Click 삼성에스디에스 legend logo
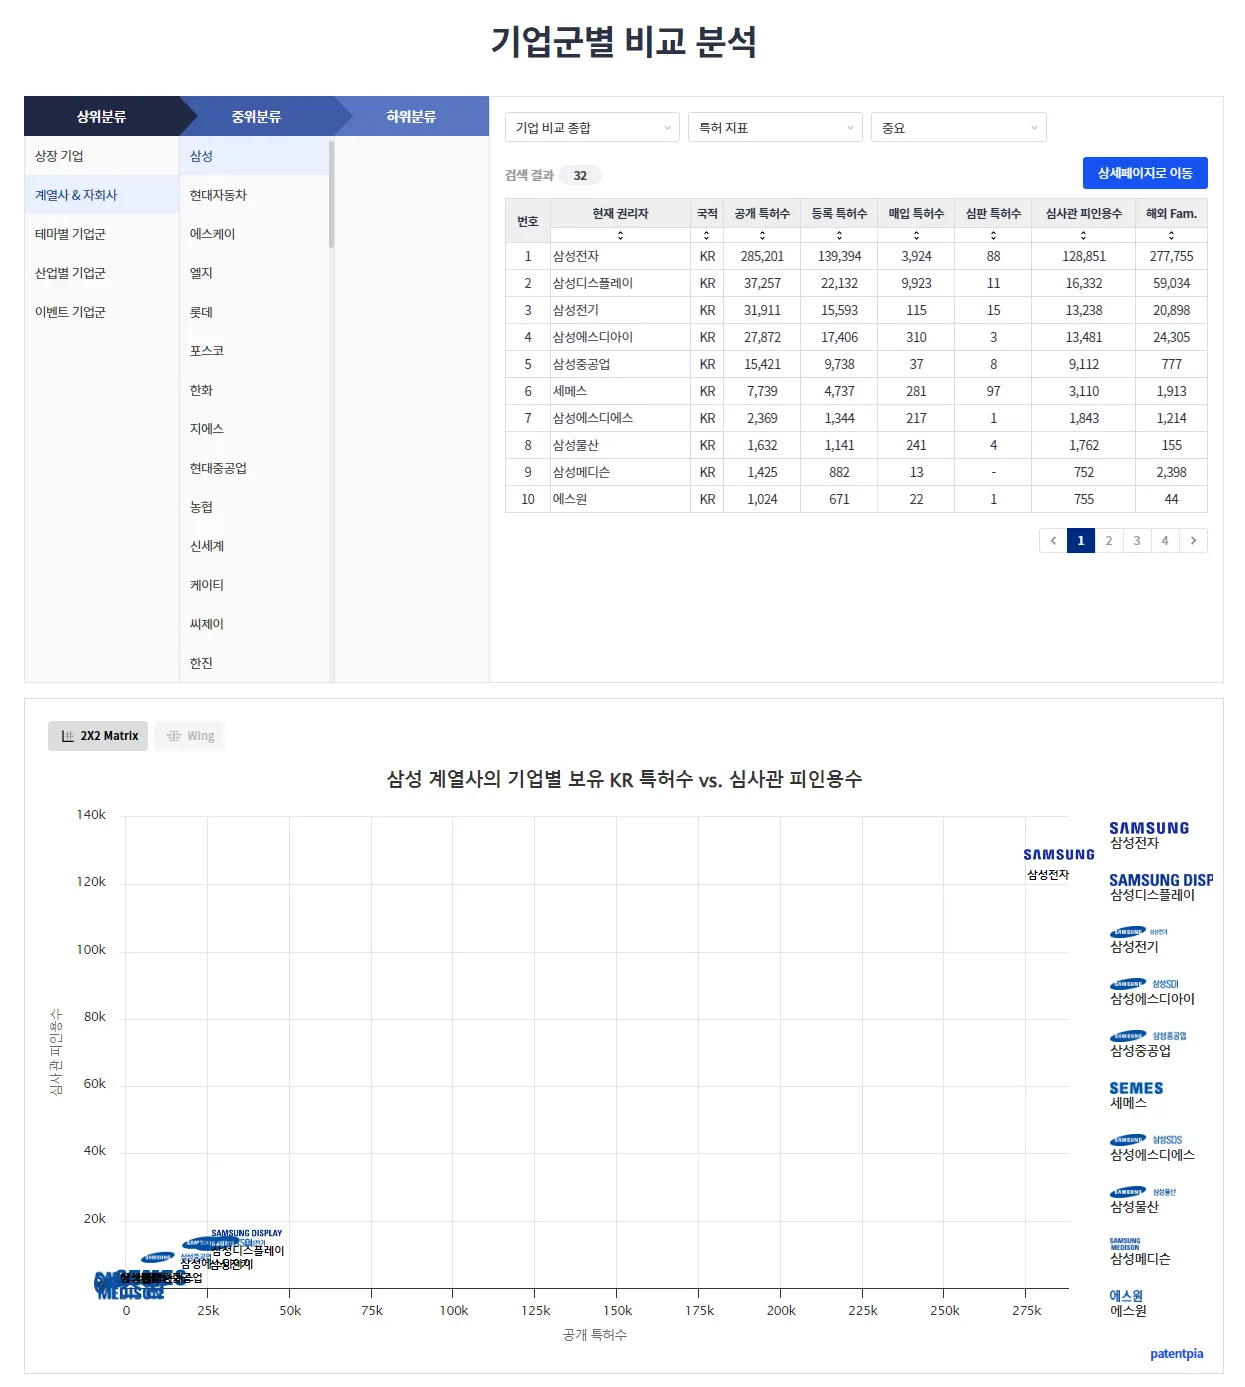This screenshot has height=1387, width=1245. coord(1146,1140)
